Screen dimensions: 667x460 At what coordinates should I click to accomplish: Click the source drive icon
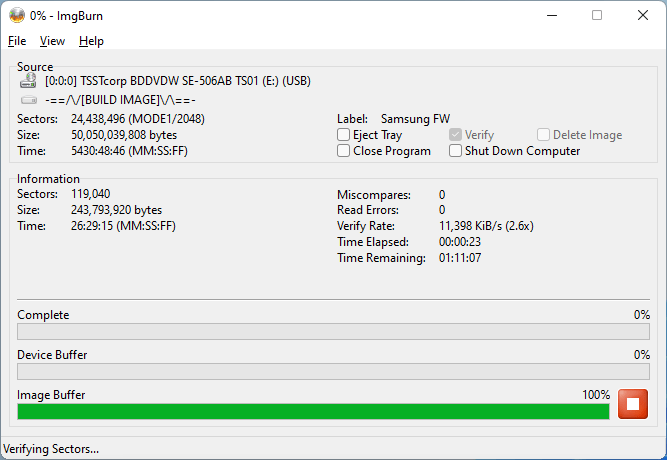coord(29,81)
